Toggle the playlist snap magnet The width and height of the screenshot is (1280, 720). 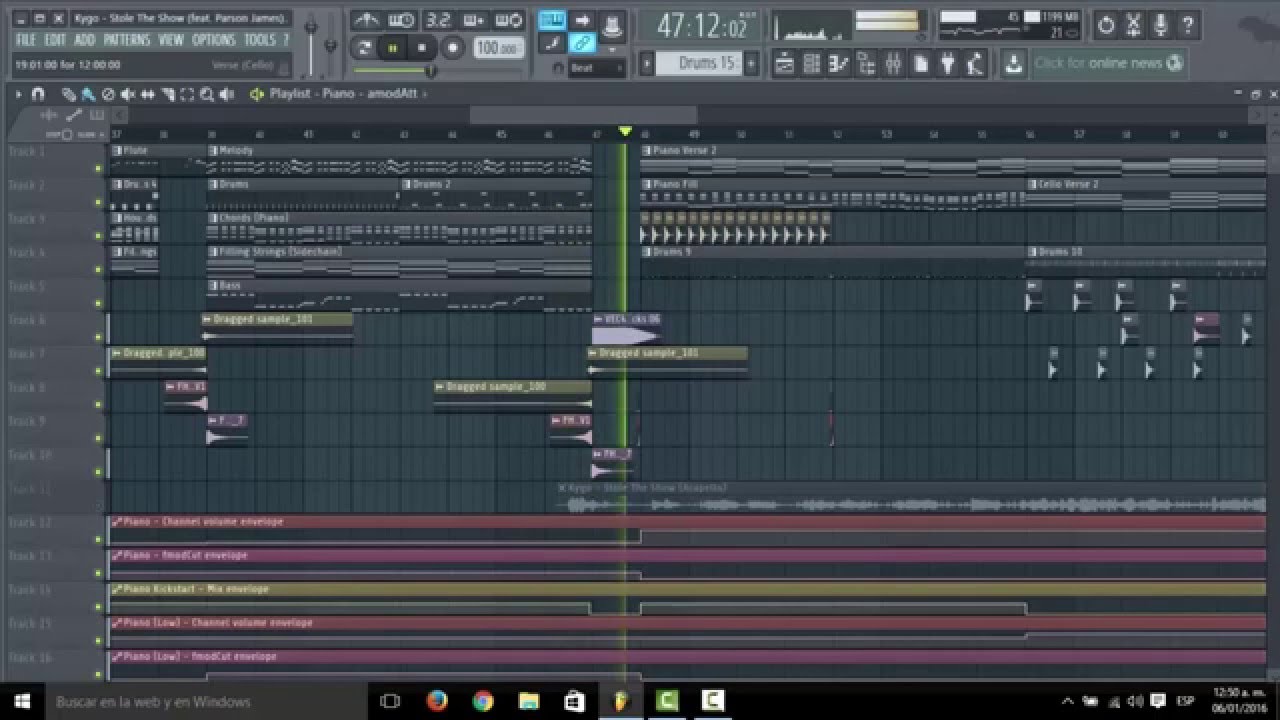(x=38, y=94)
